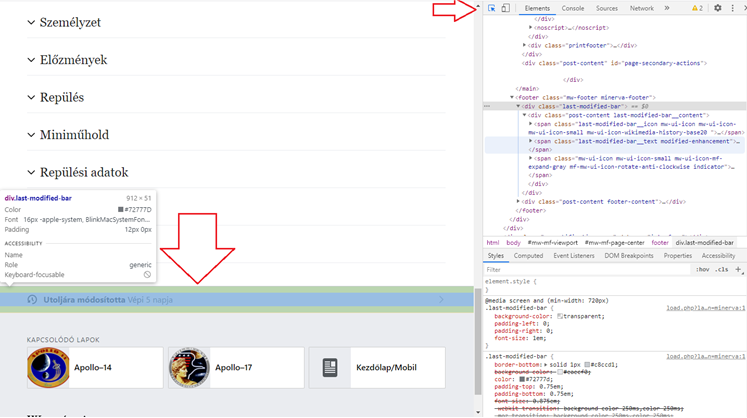The image size is (747, 418).
Task: Open DevTools settings gear
Action: [717, 8]
